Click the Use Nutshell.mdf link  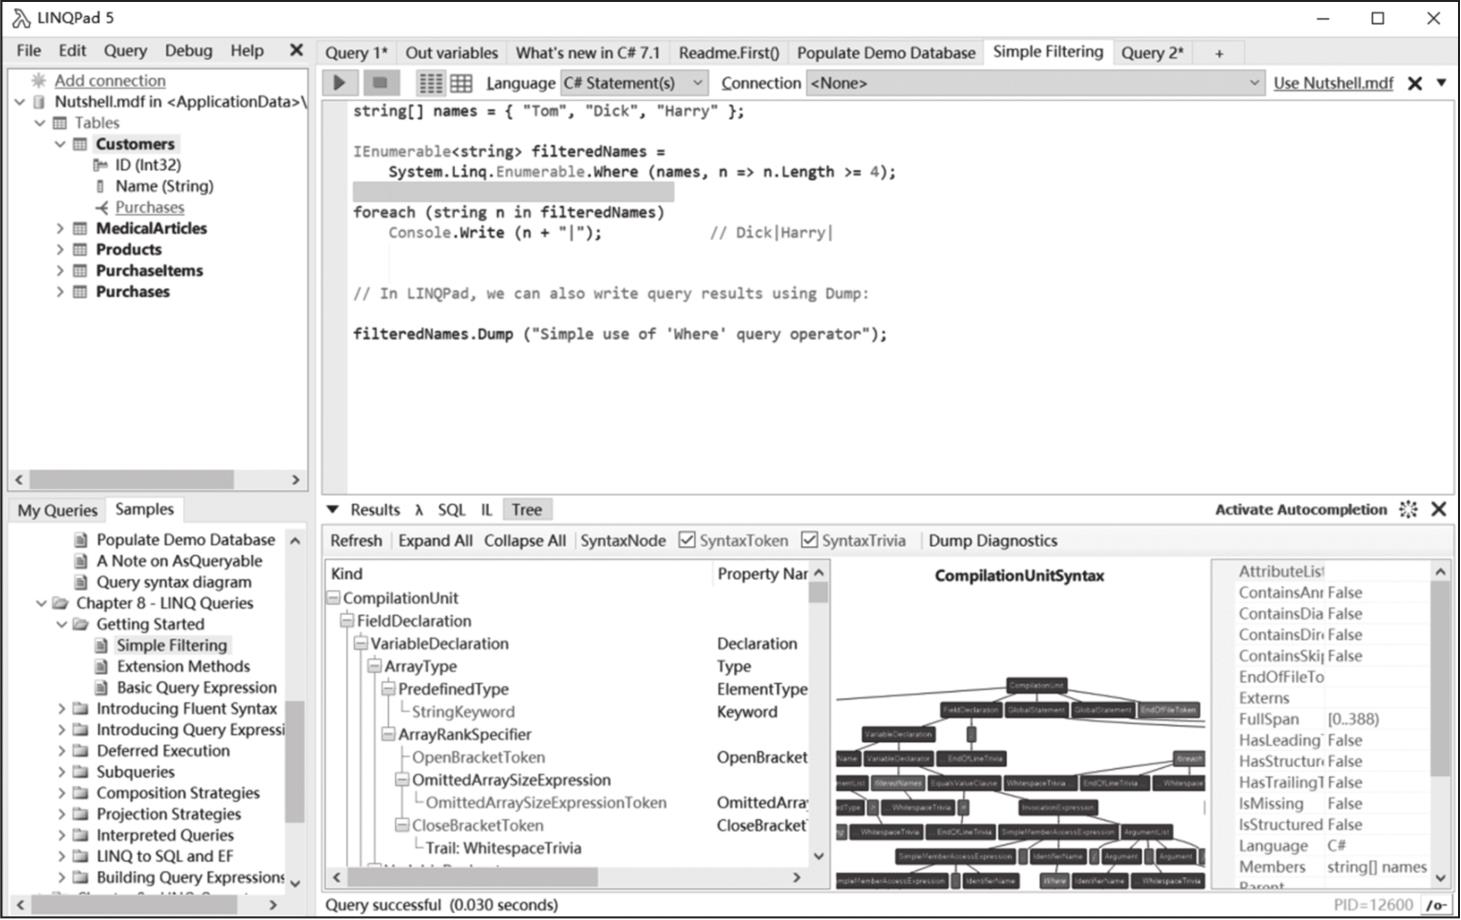1333,83
